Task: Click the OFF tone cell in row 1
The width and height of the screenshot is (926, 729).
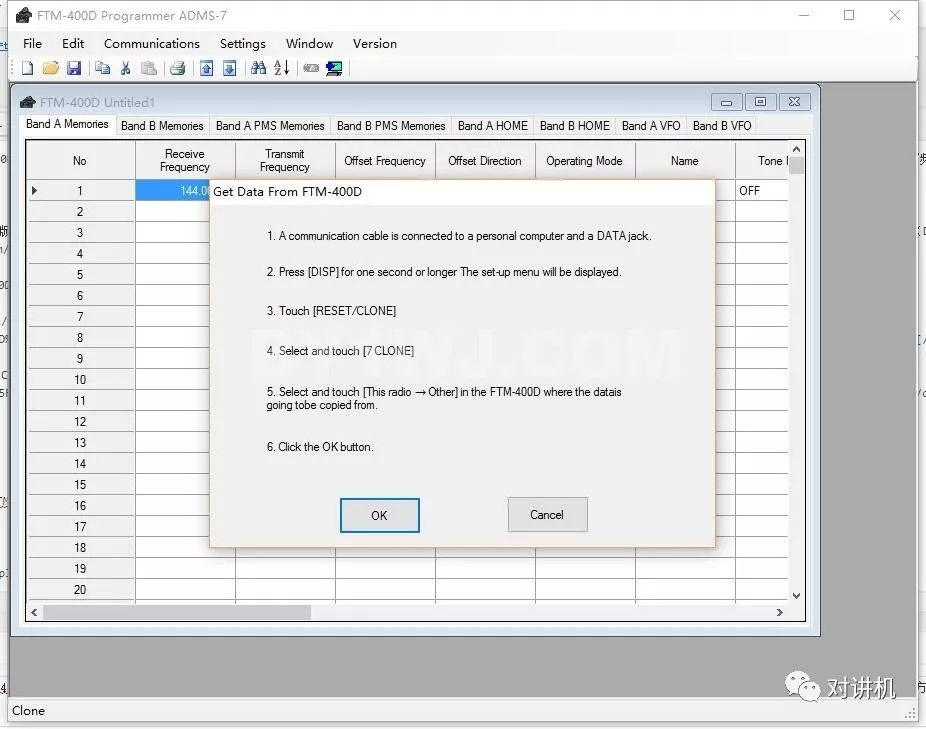Action: click(x=761, y=190)
